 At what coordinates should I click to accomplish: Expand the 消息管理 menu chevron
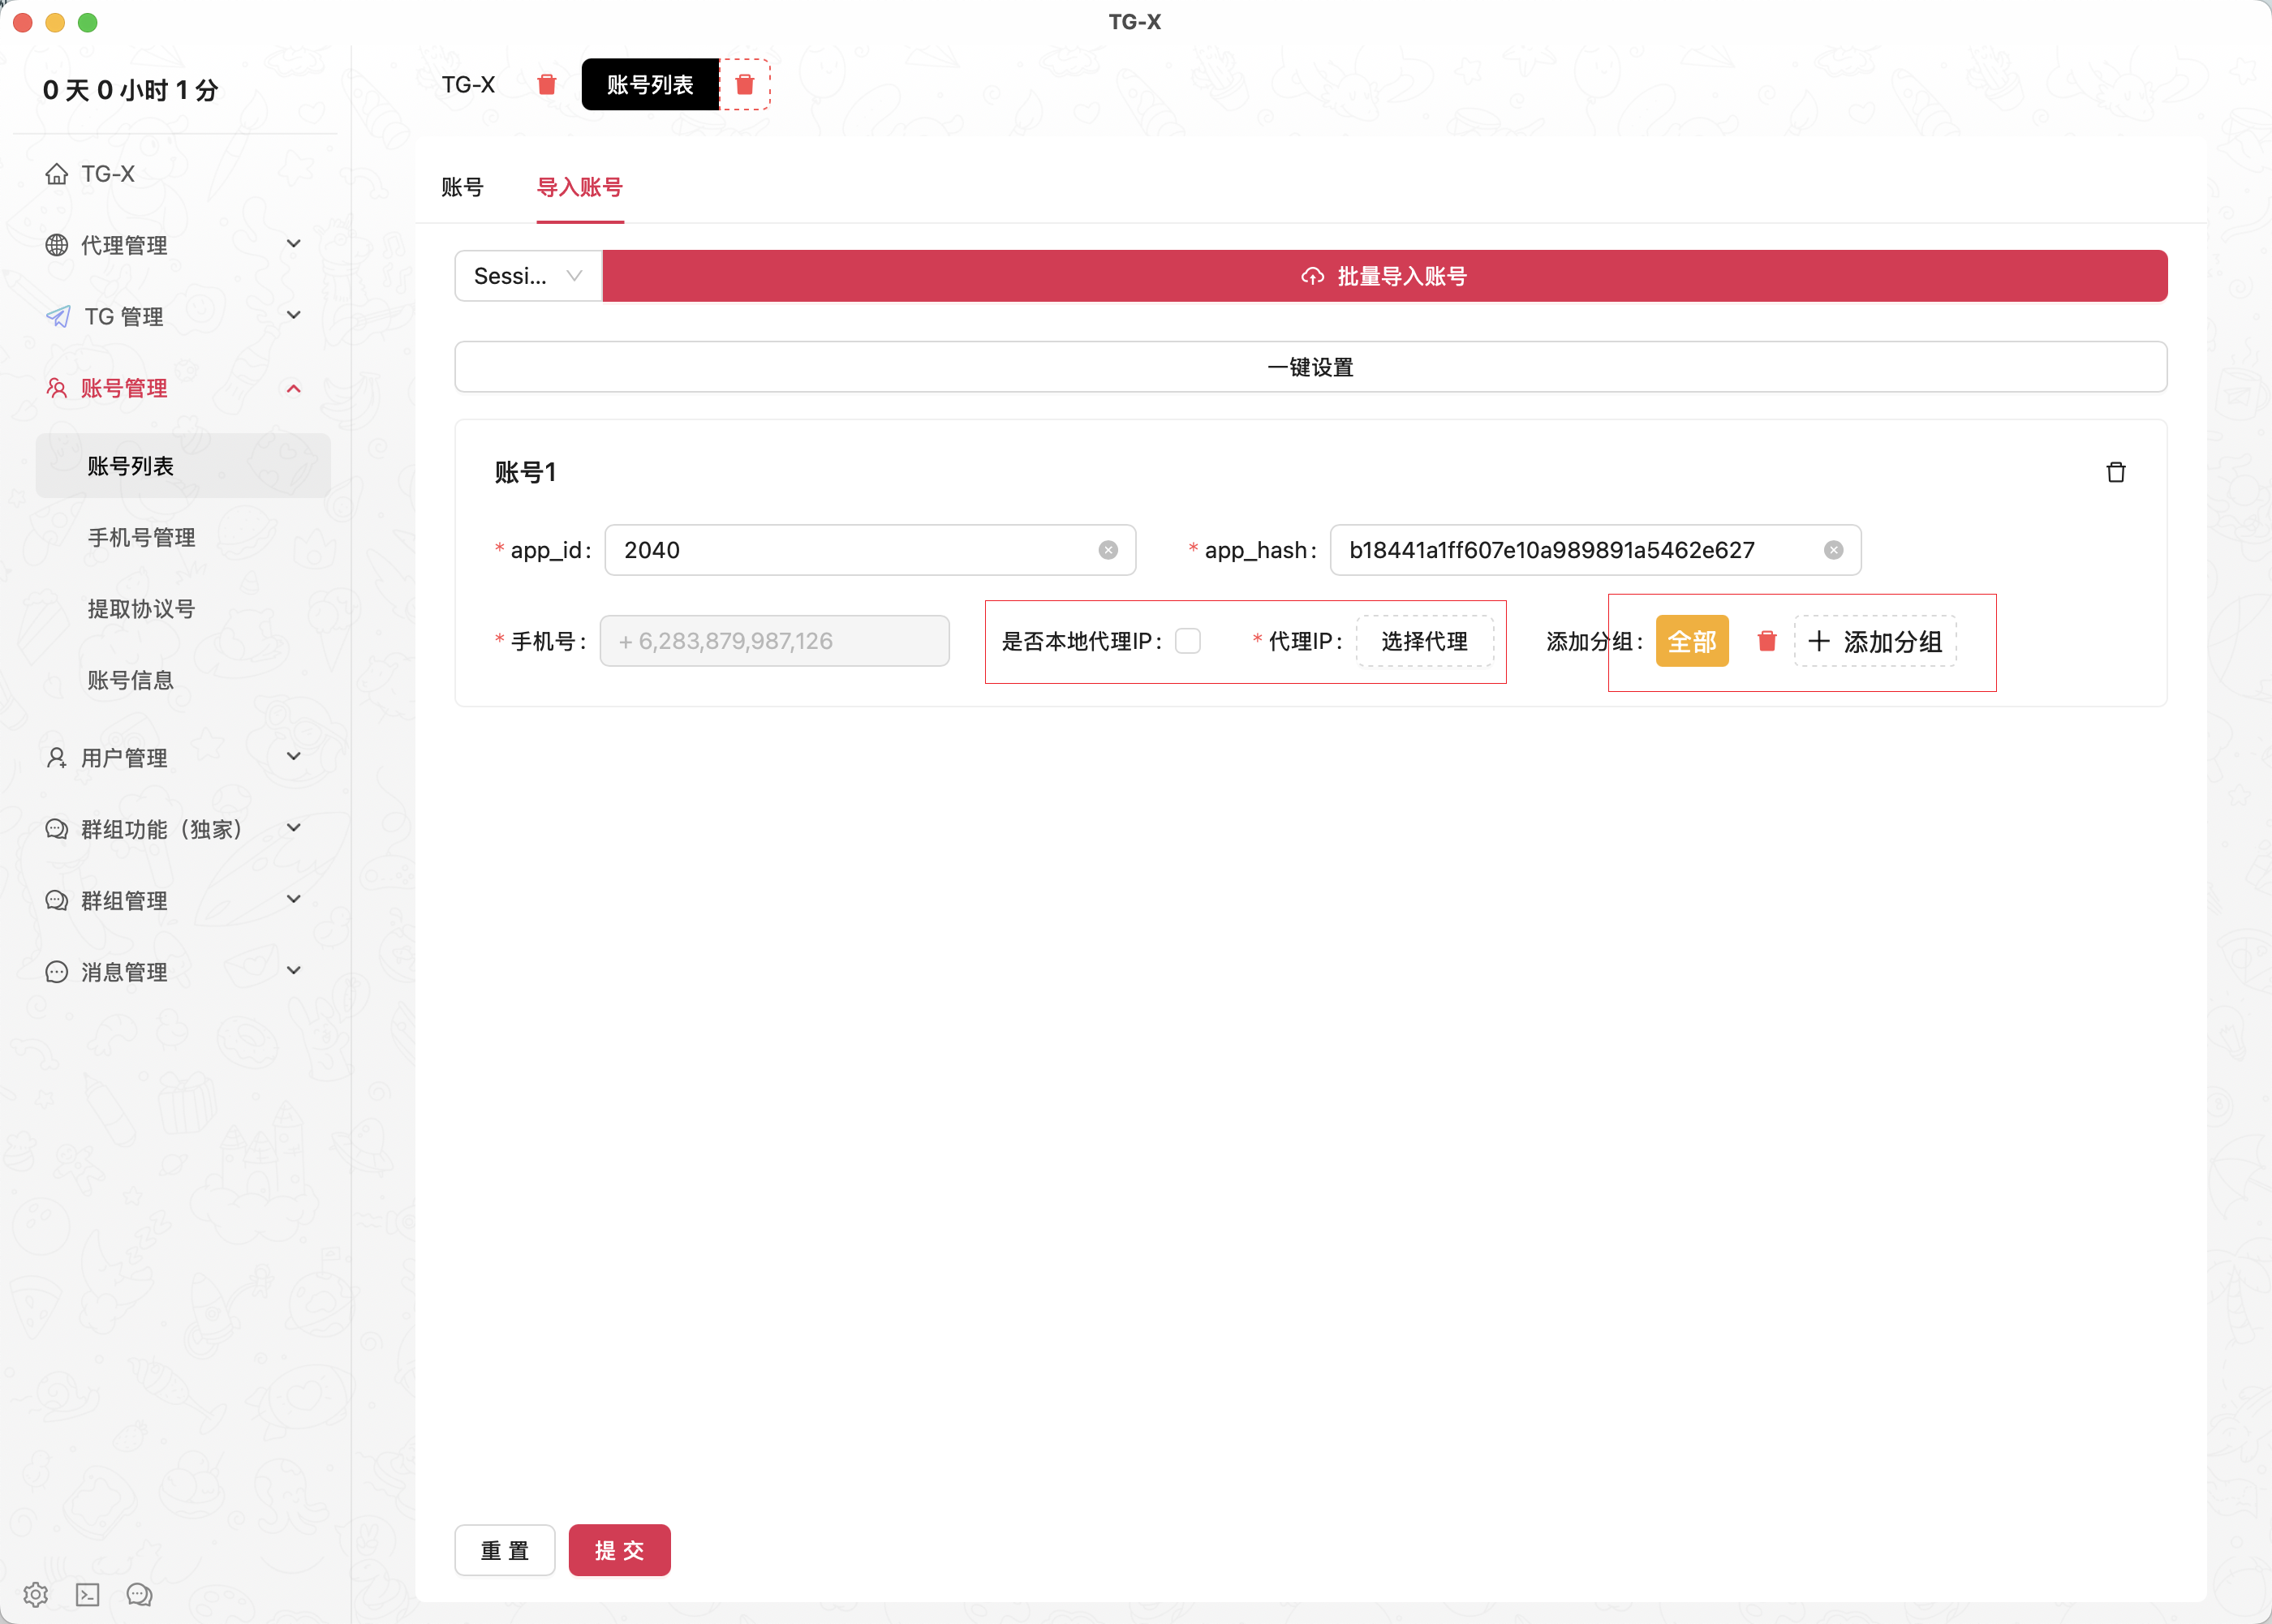(294, 970)
